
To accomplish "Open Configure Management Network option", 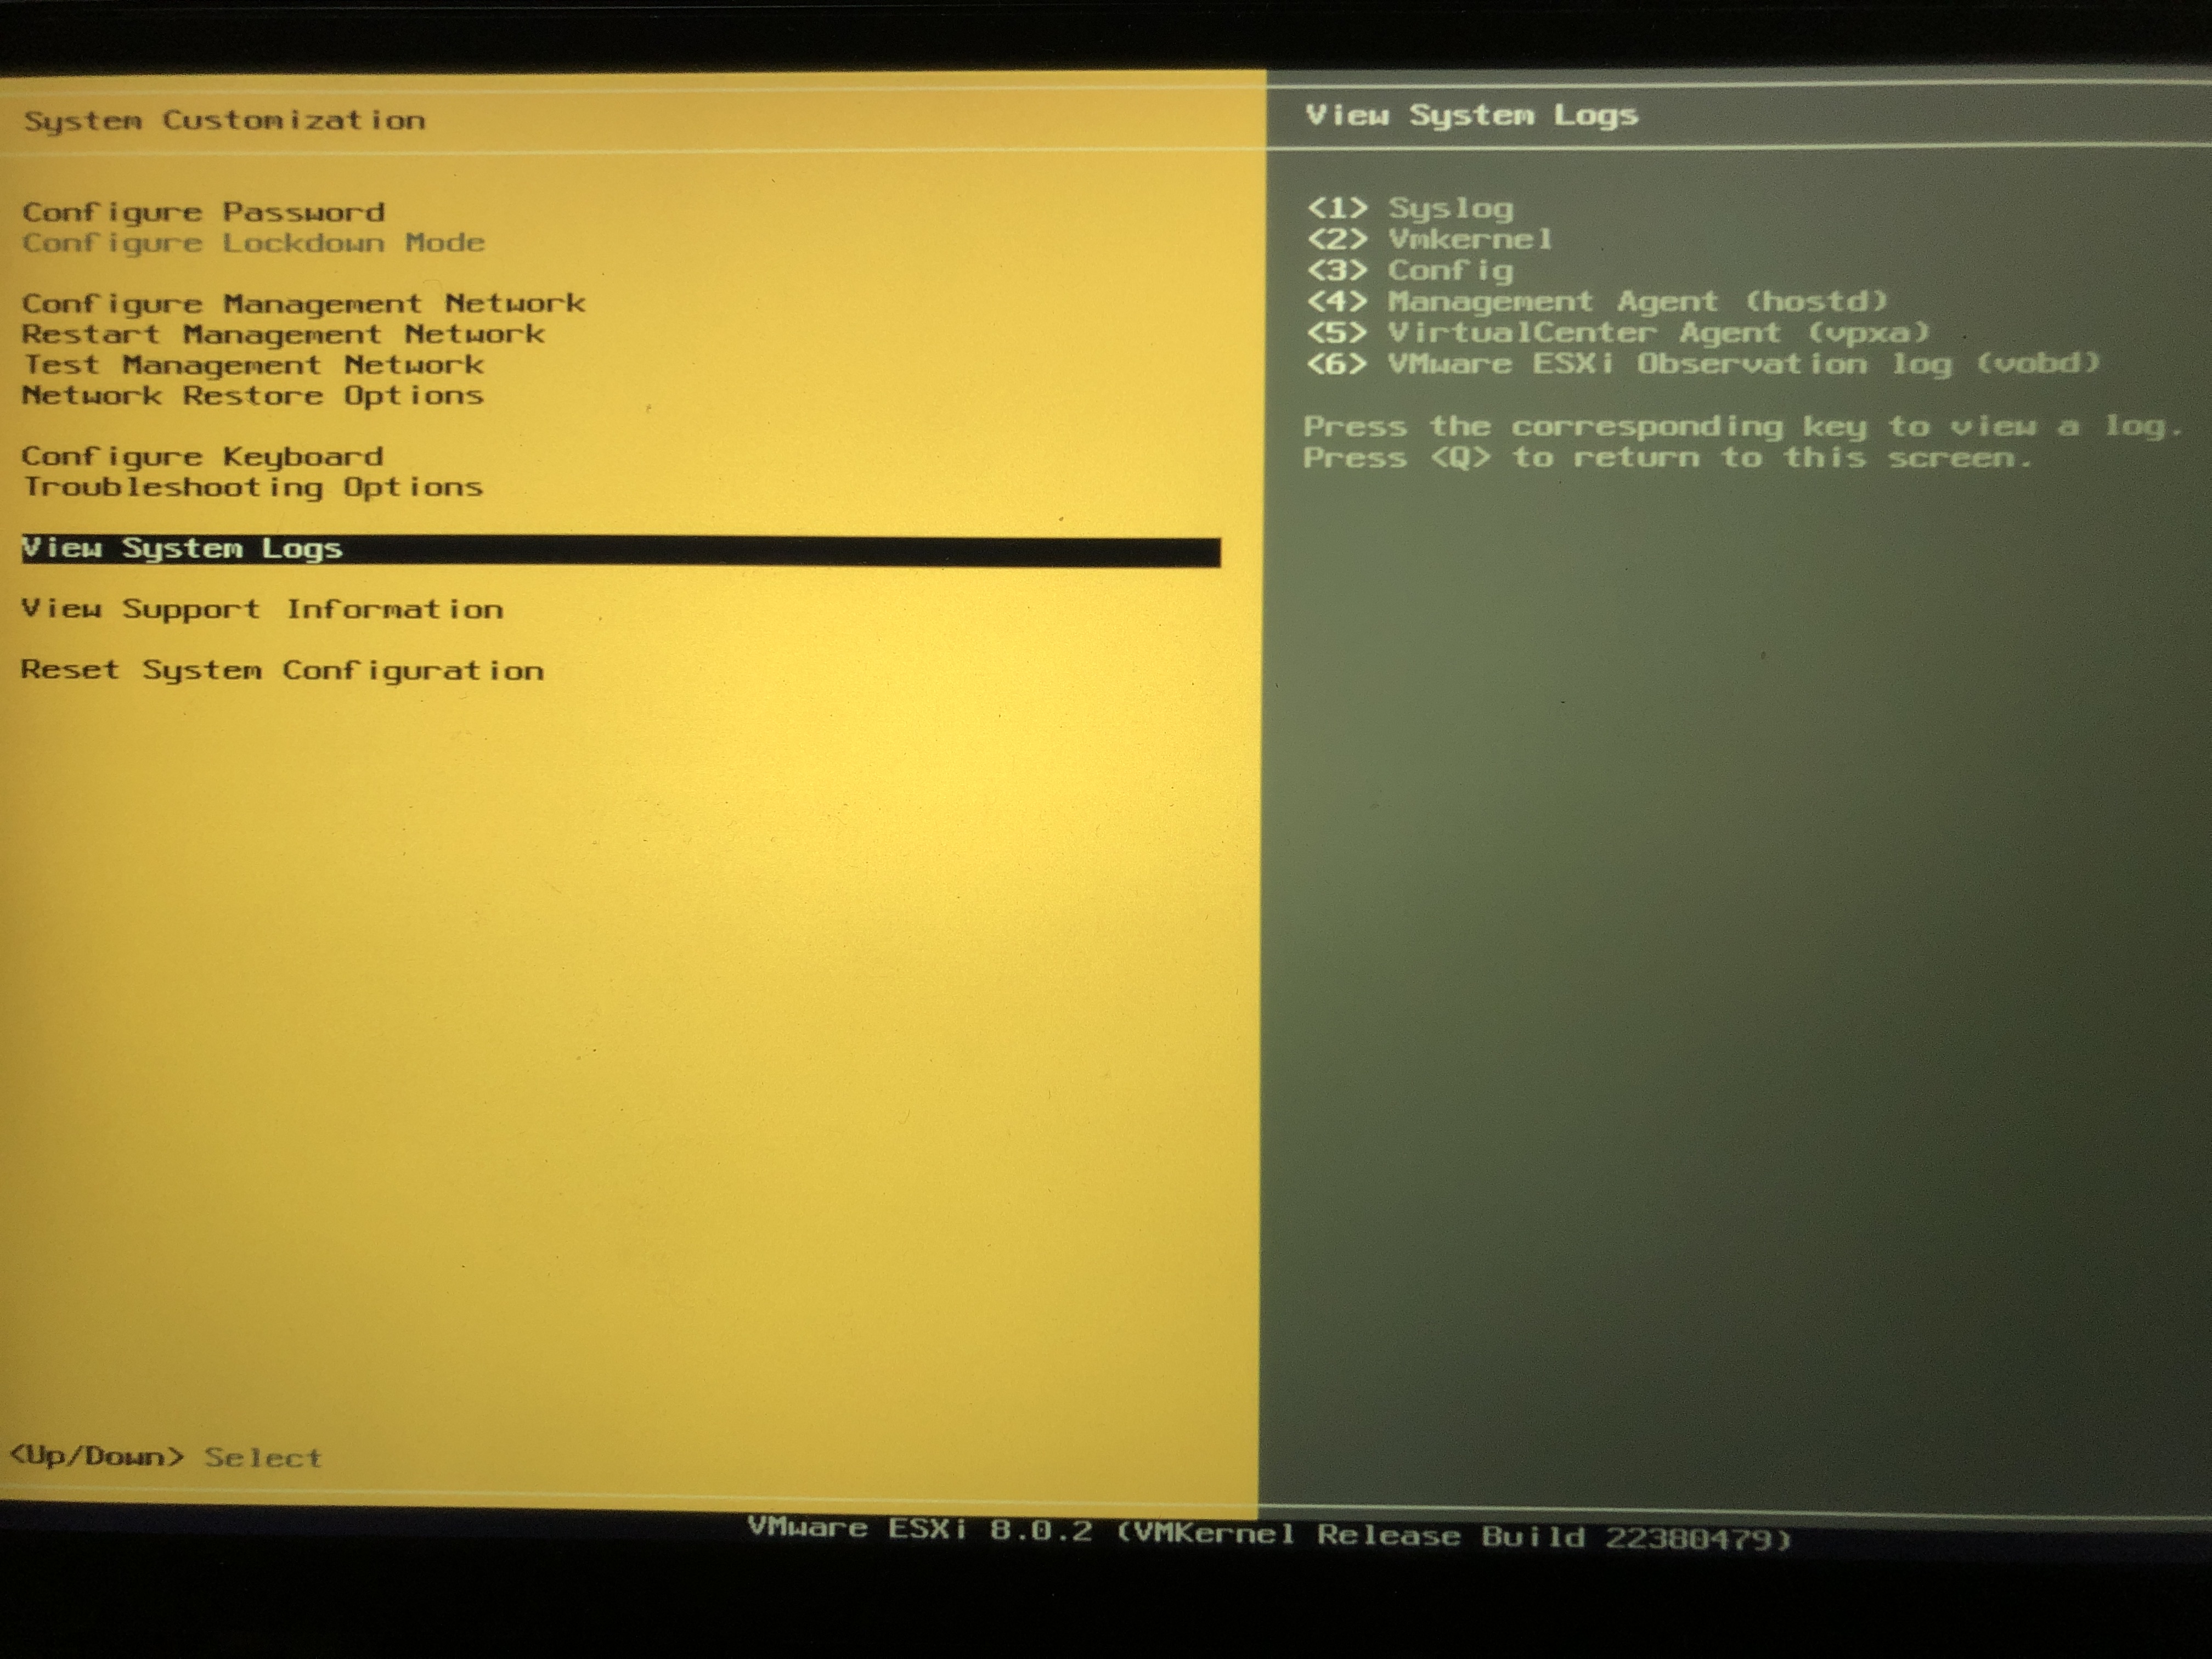I will click(303, 303).
